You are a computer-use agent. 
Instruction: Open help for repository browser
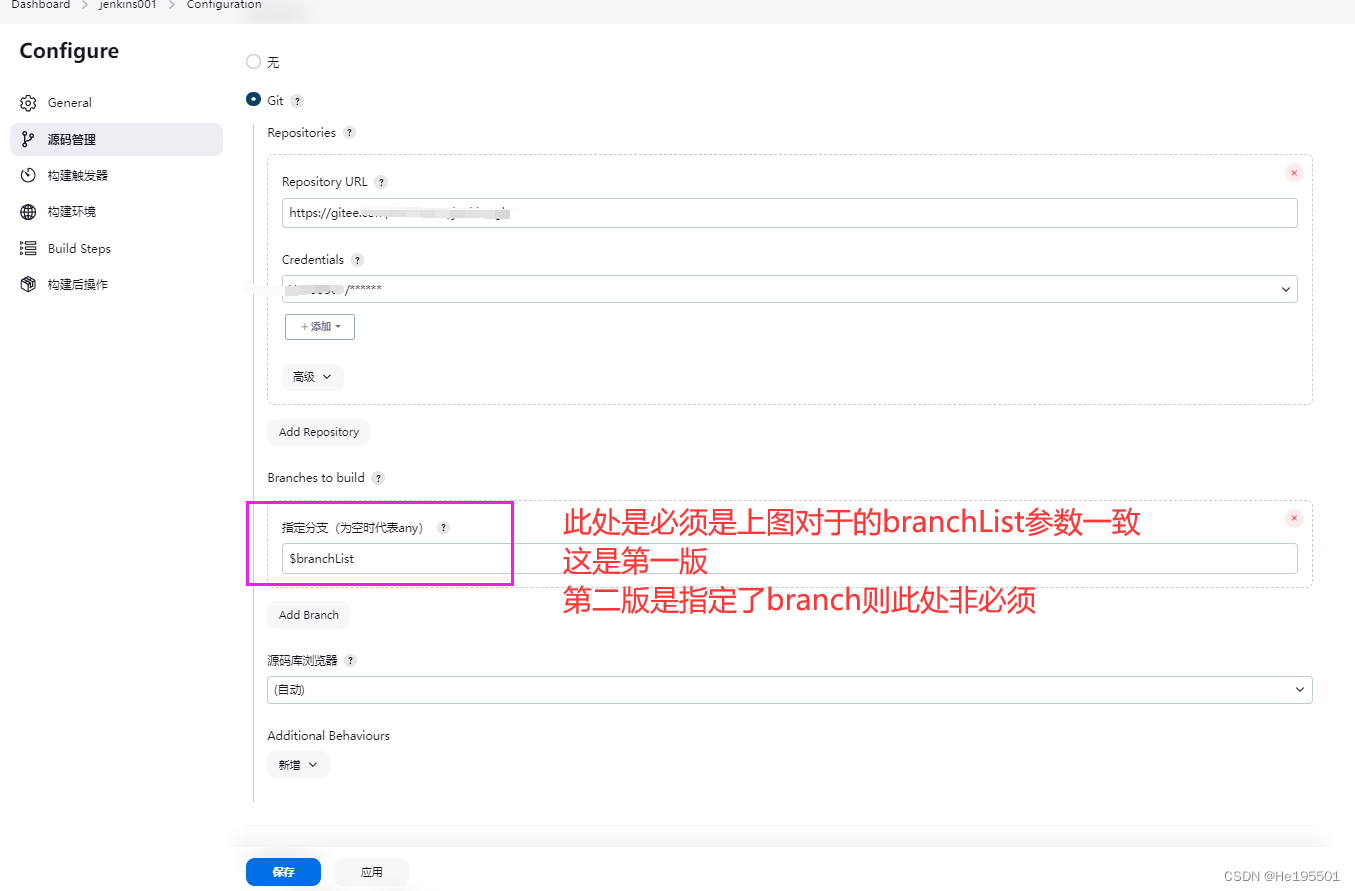pyautogui.click(x=350, y=661)
